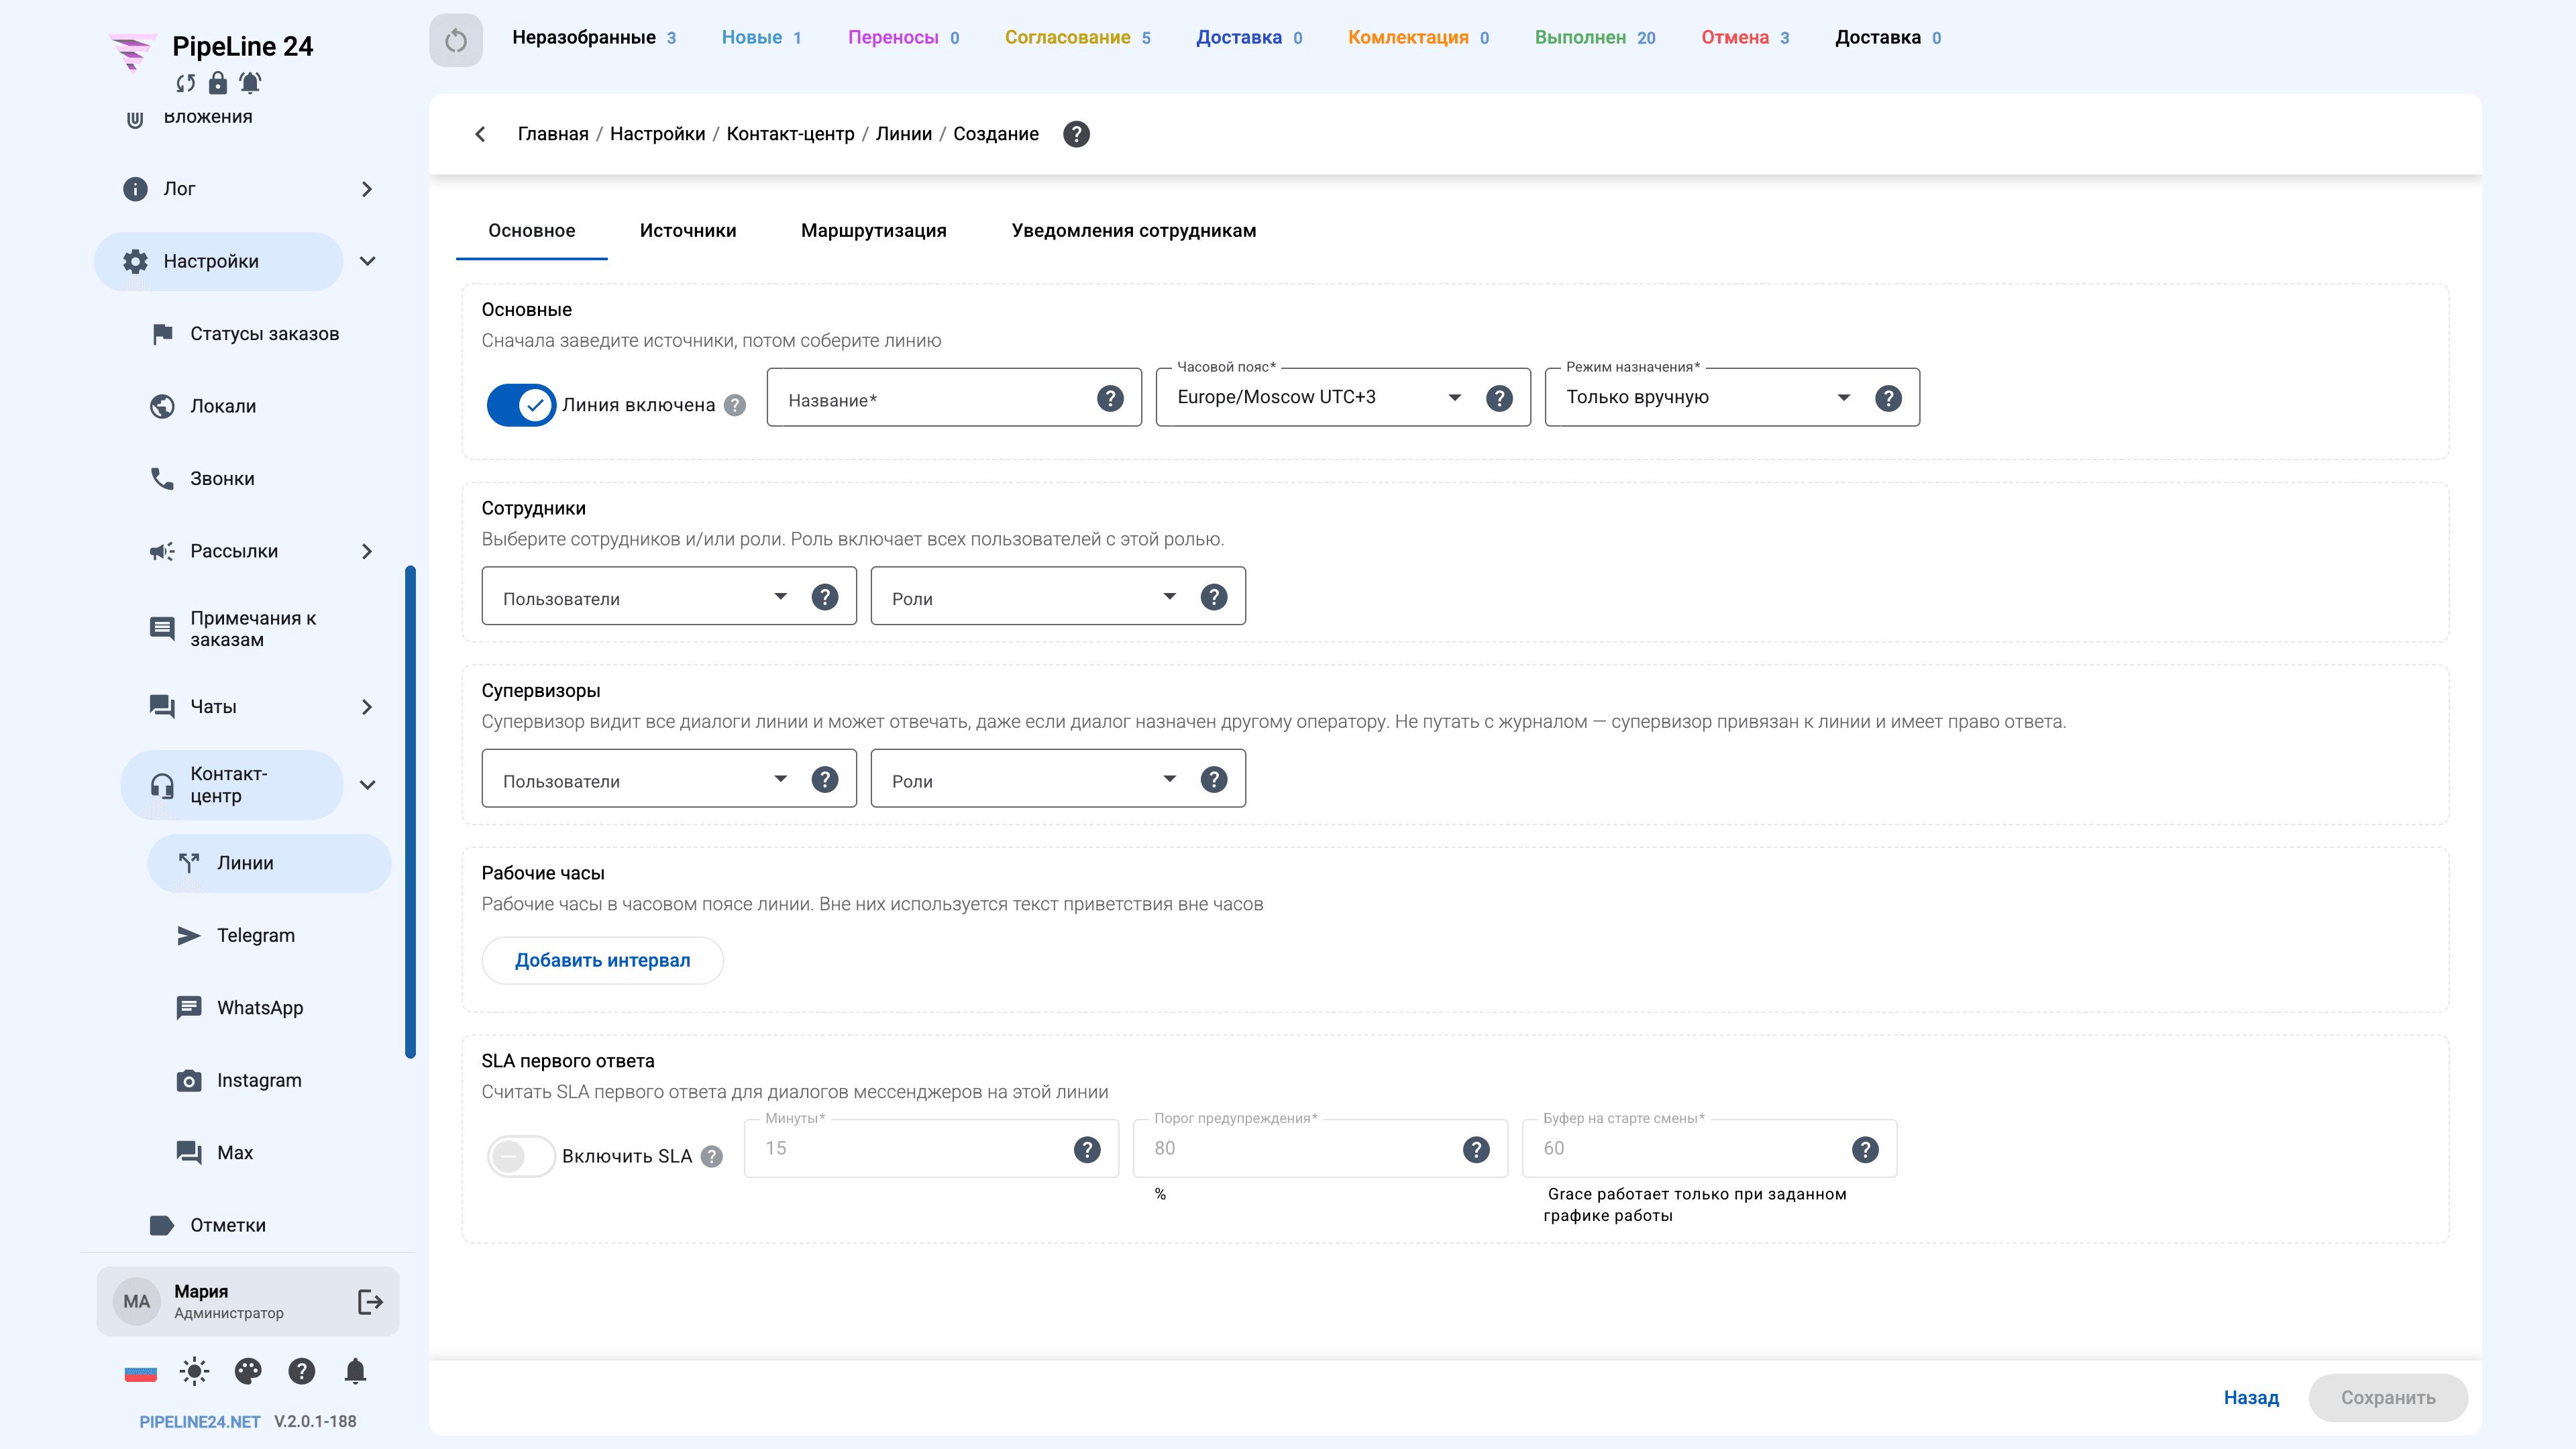Click the Сохранить button
Viewport: 2576px width, 1449px height.
coord(2388,1398)
